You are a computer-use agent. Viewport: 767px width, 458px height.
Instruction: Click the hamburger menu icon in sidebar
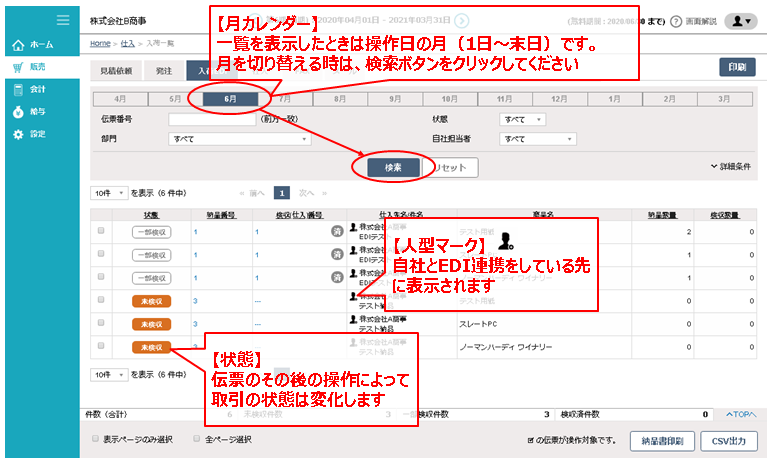click(63, 20)
